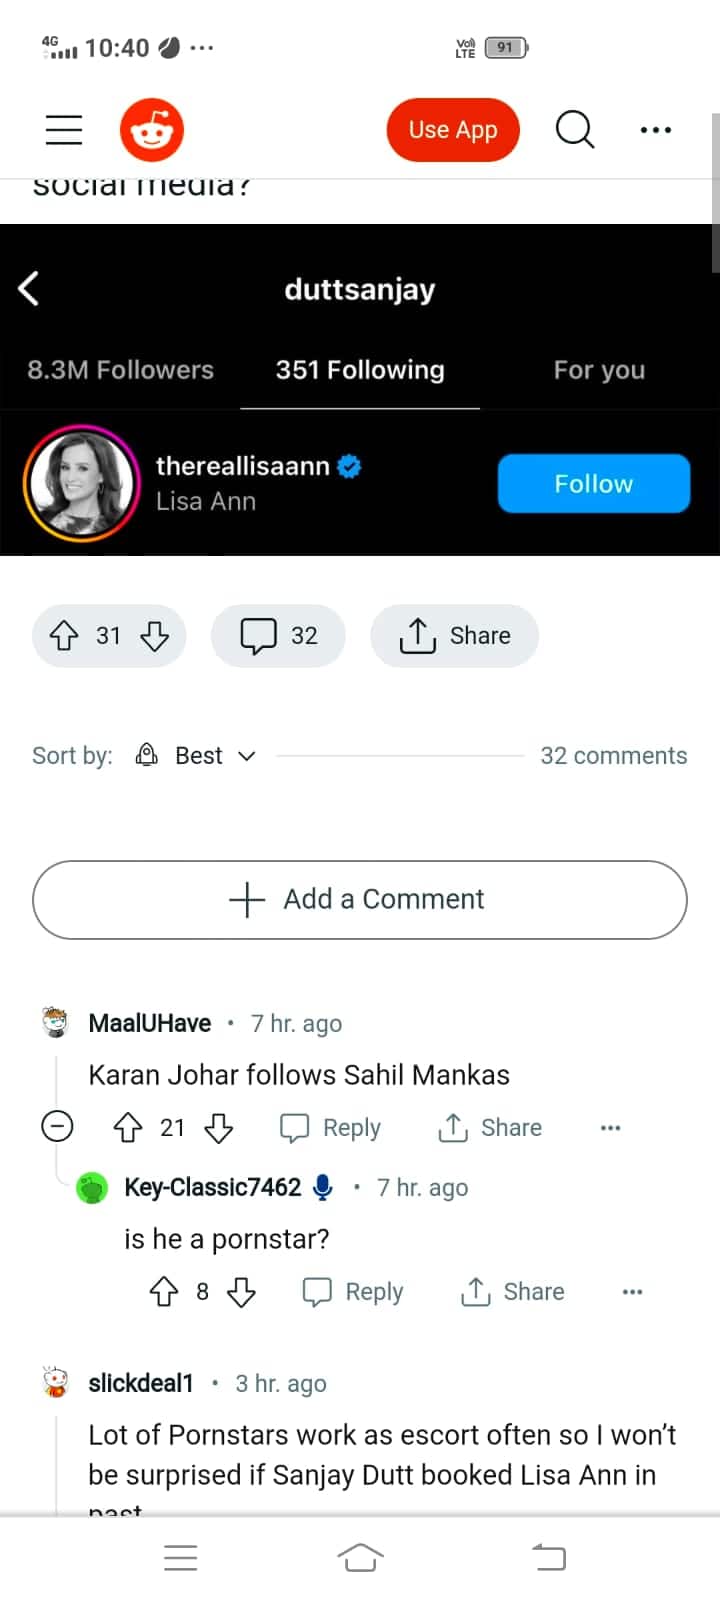The height and width of the screenshot is (1600, 720).
Task: Collapse MaalUHave's comment thread
Action: point(57,1127)
